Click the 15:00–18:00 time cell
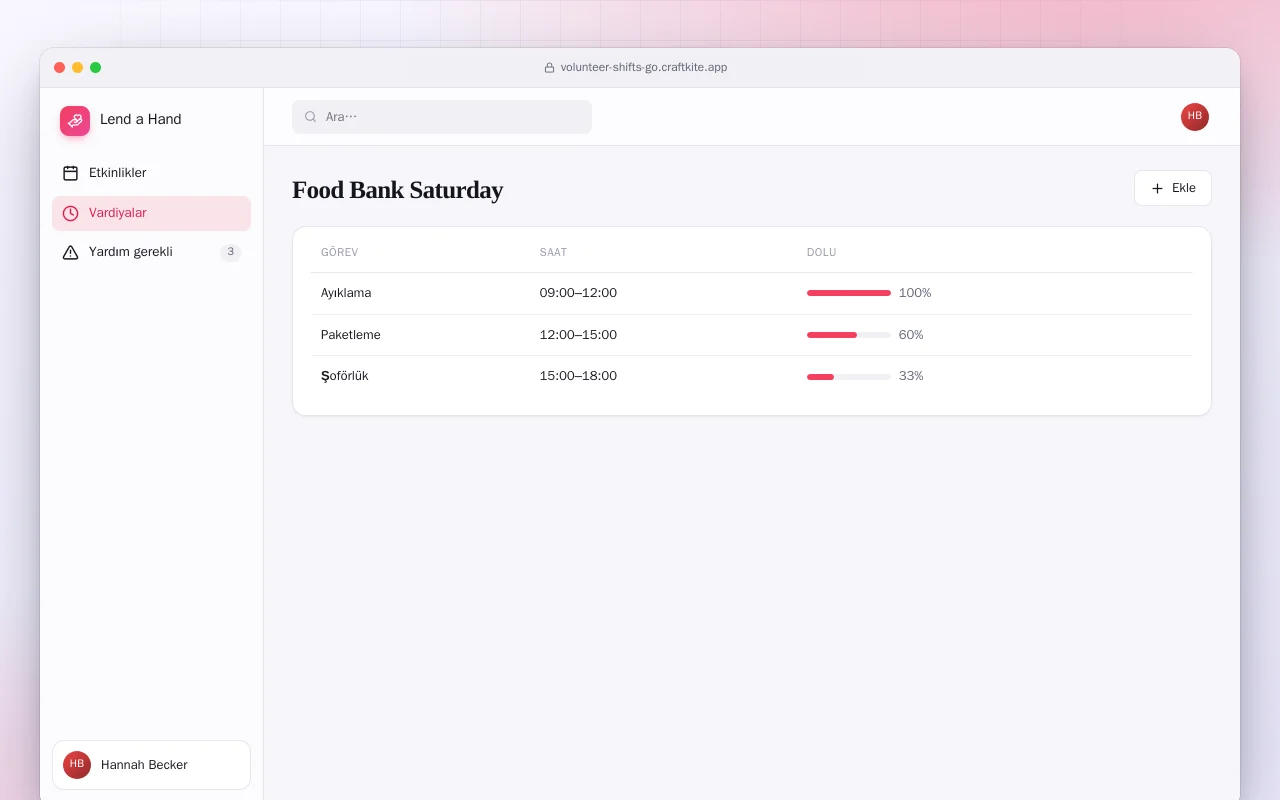The width and height of the screenshot is (1280, 800). [x=578, y=376]
